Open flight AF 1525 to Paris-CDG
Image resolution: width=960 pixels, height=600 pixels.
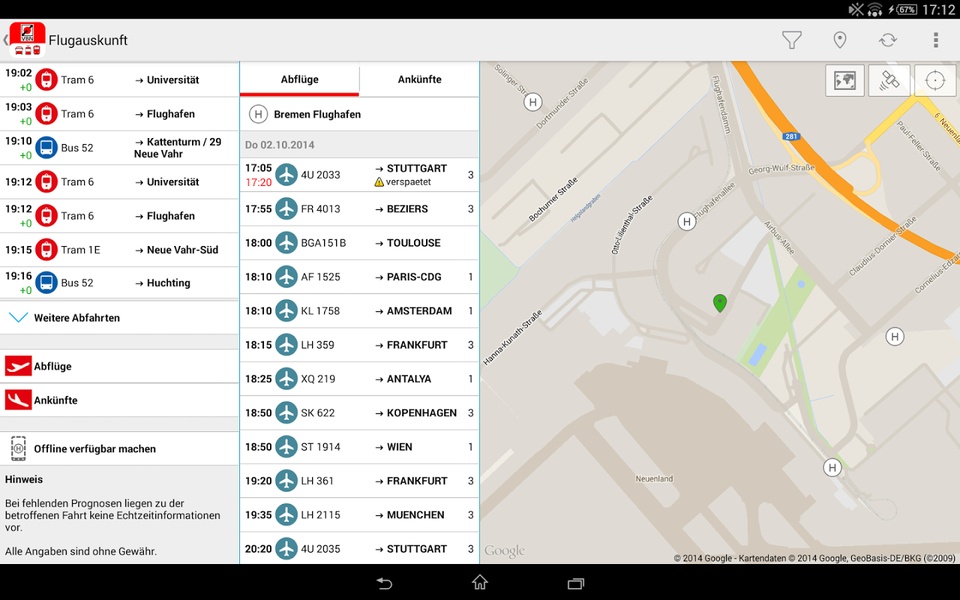pyautogui.click(x=359, y=277)
